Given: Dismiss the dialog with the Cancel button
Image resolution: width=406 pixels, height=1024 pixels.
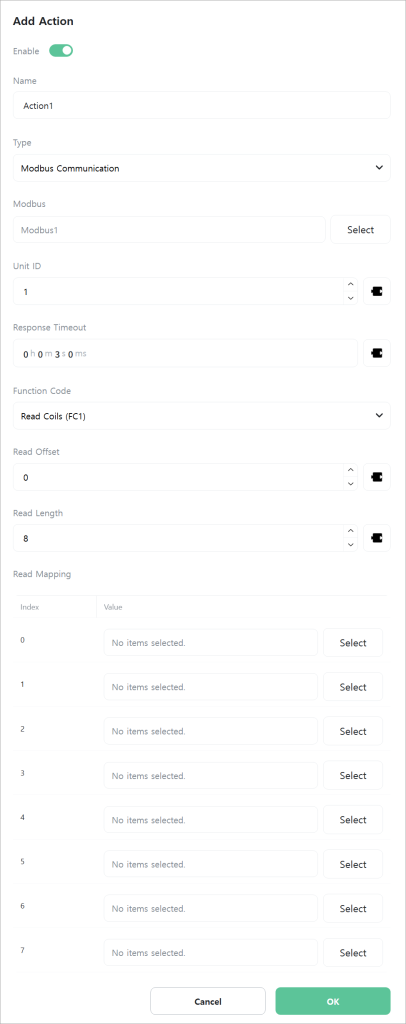Looking at the screenshot, I should [208, 1001].
